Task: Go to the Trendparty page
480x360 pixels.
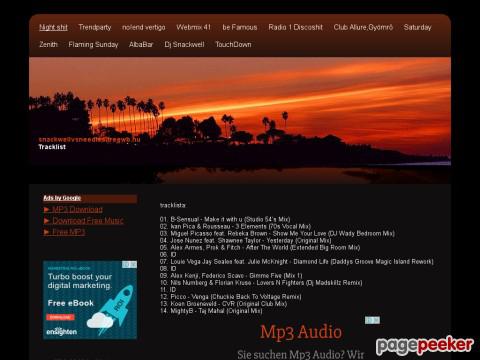Action: pyautogui.click(x=95, y=27)
